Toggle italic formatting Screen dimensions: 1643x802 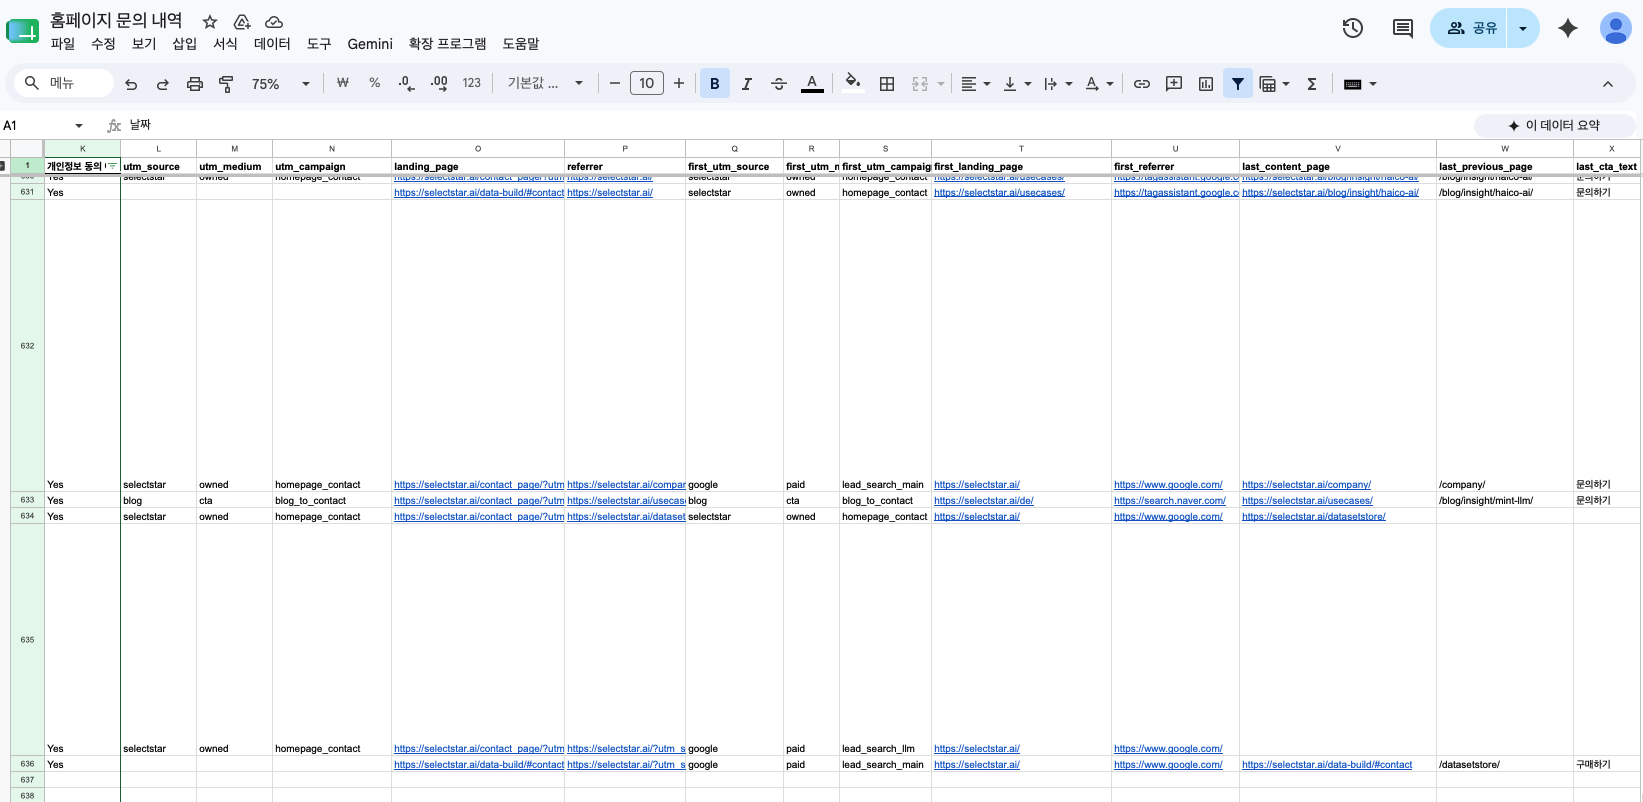tap(747, 84)
